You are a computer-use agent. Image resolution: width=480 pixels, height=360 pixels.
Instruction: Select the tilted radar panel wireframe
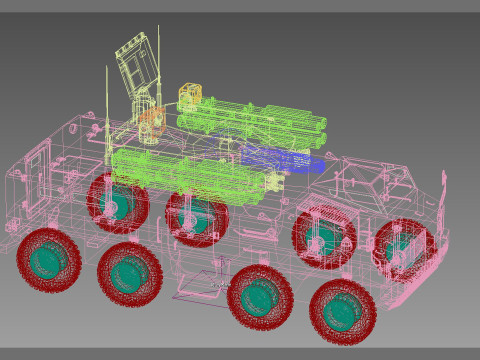[x=137, y=64]
